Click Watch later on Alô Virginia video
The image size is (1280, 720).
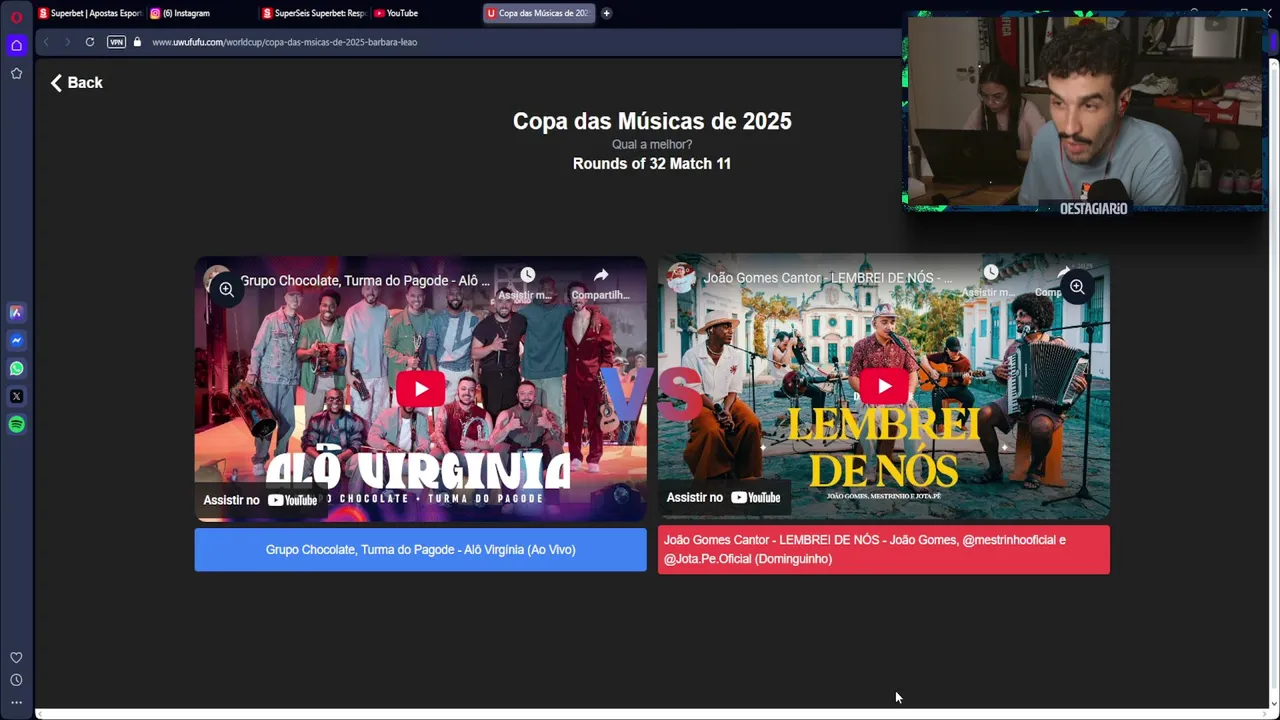(x=526, y=284)
